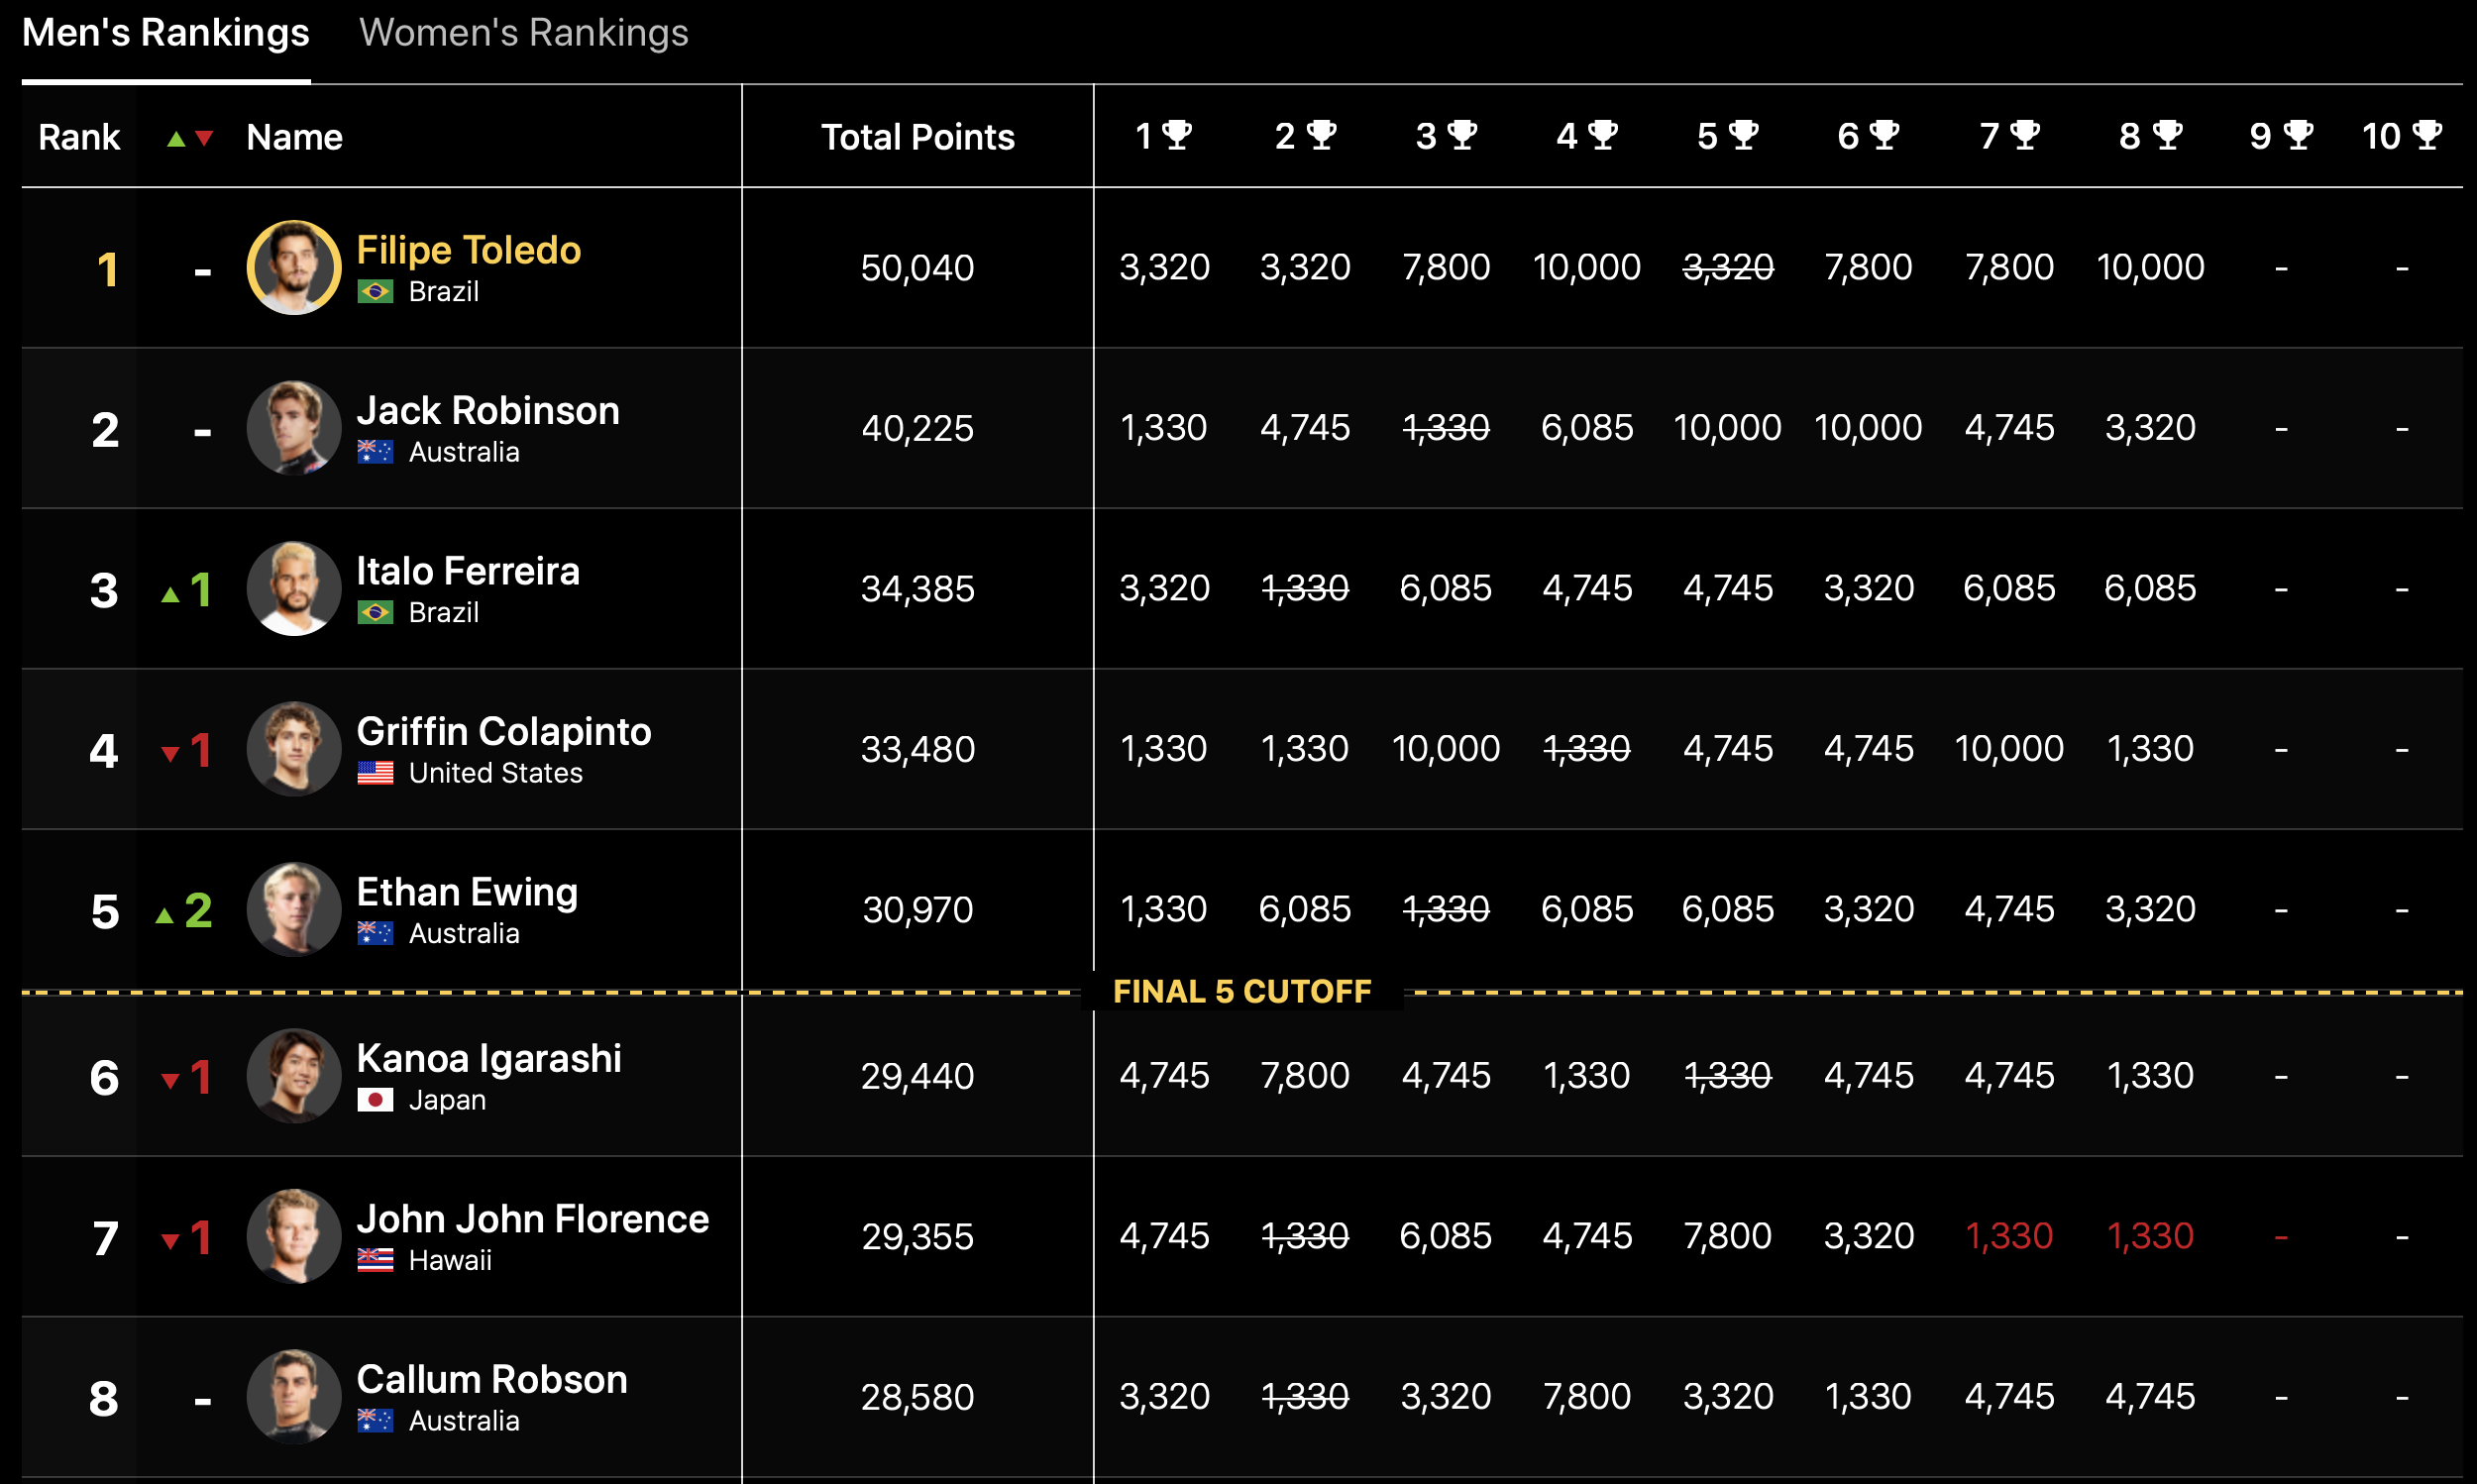Click Griffin Colapinto's name
Screen dimensions: 2477x1484
[503, 732]
